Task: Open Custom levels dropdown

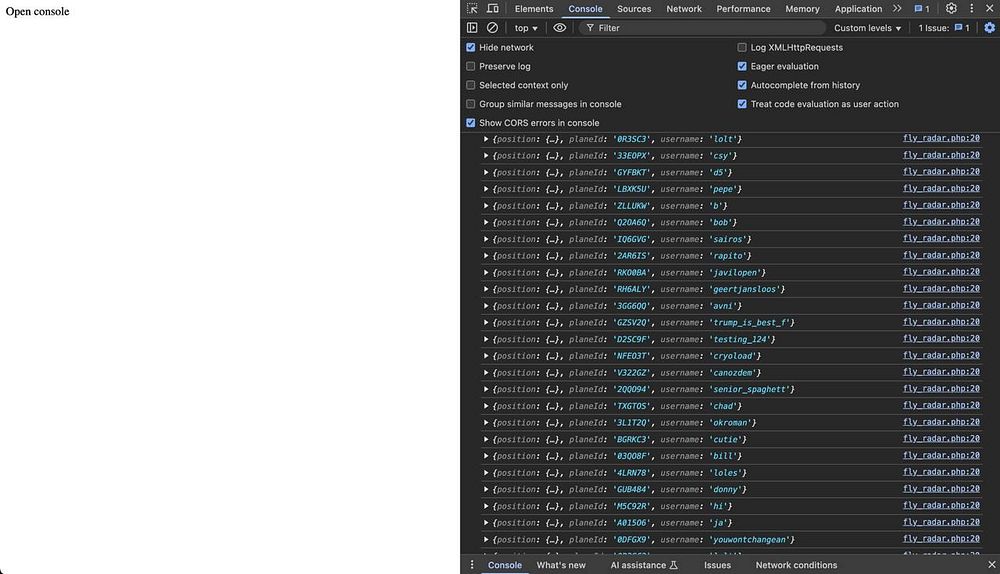Action: click(x=867, y=28)
